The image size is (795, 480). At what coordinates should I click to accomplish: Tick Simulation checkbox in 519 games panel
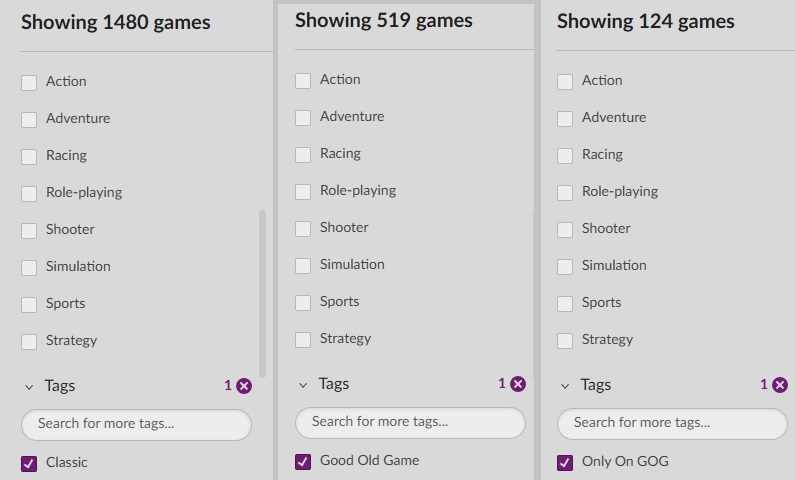pyautogui.click(x=303, y=266)
